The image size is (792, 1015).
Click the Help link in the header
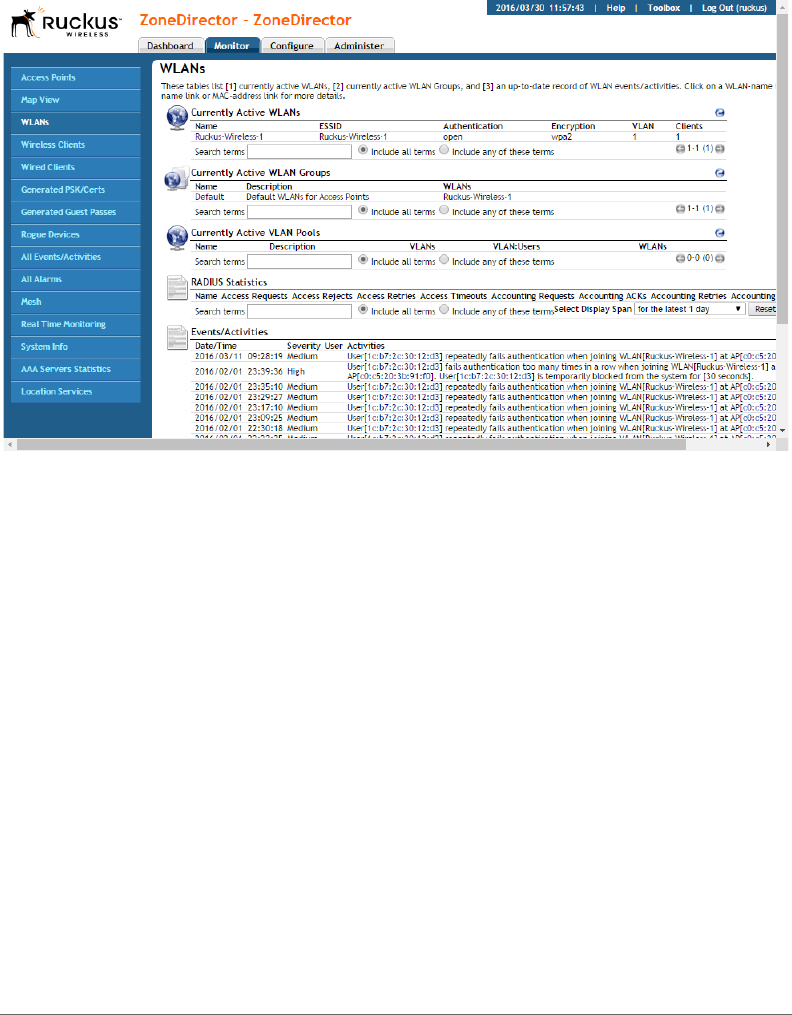click(x=616, y=8)
